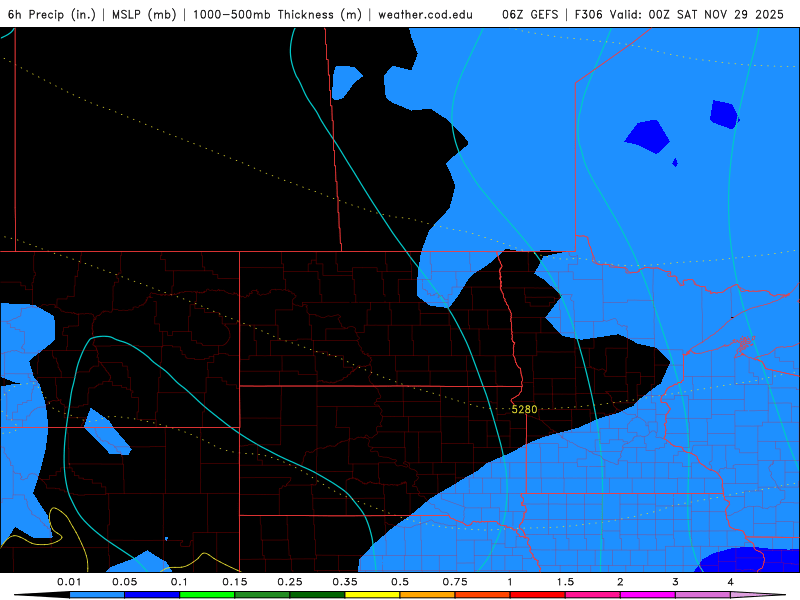The height and width of the screenshot is (600, 800).
Task: Click the 'F306' forecast hour label
Action: tap(589, 14)
